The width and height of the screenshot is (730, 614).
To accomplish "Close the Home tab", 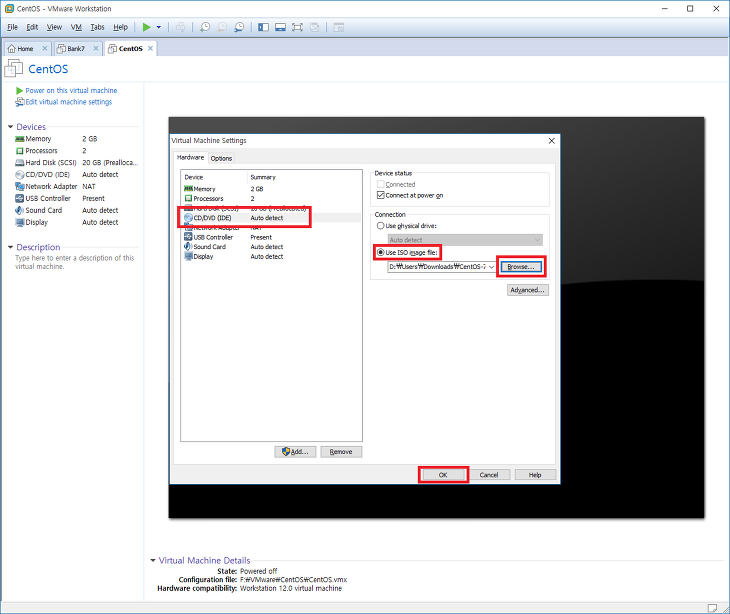I will [45, 48].
